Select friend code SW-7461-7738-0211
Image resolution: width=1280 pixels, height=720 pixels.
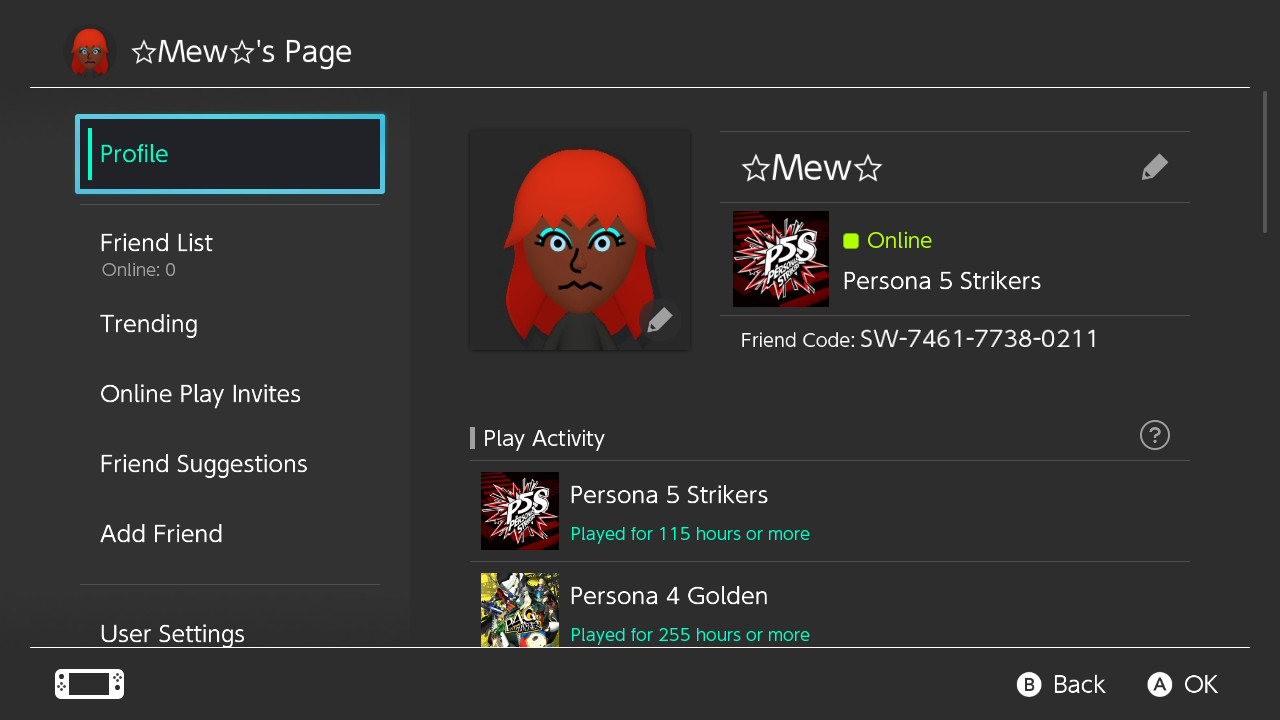click(x=979, y=339)
